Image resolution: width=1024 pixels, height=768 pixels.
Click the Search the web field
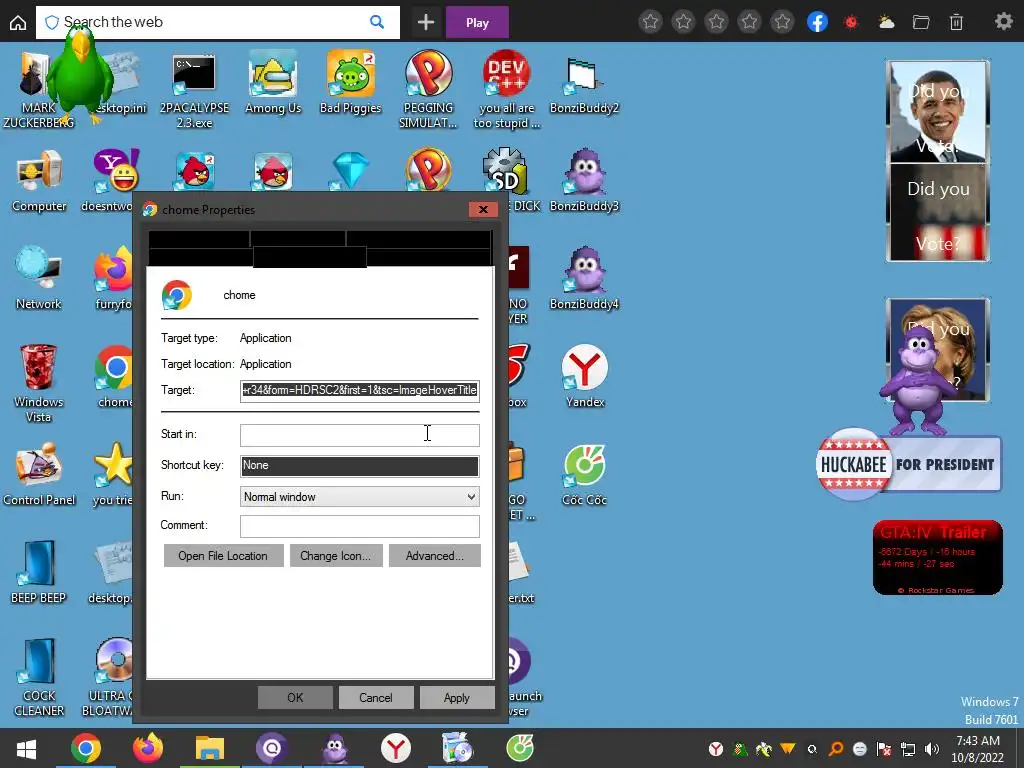click(x=217, y=22)
